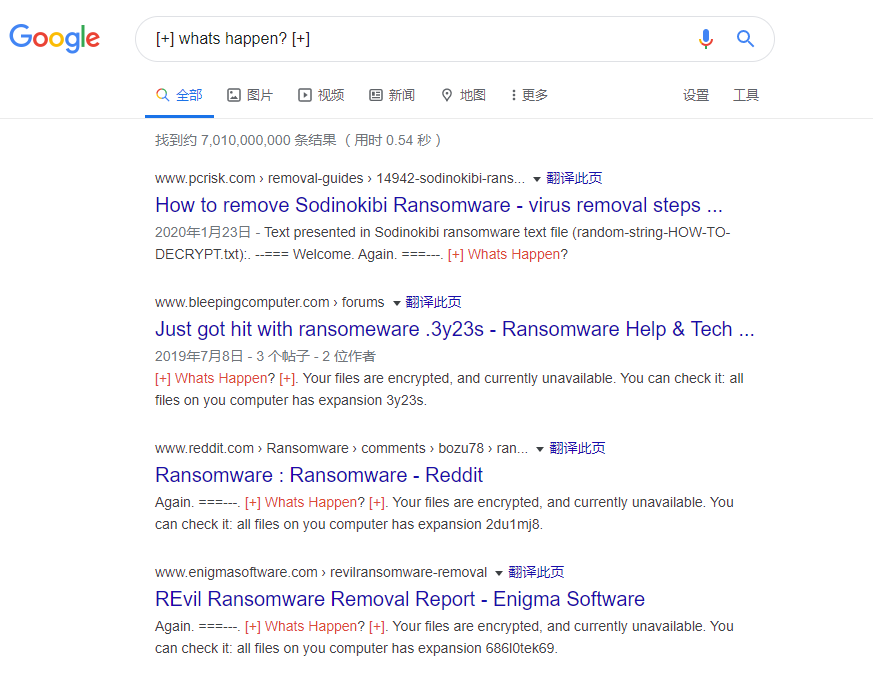This screenshot has width=873, height=683.
Task: Open the pcrisk.com result dropdown arrow
Action: (x=537, y=179)
